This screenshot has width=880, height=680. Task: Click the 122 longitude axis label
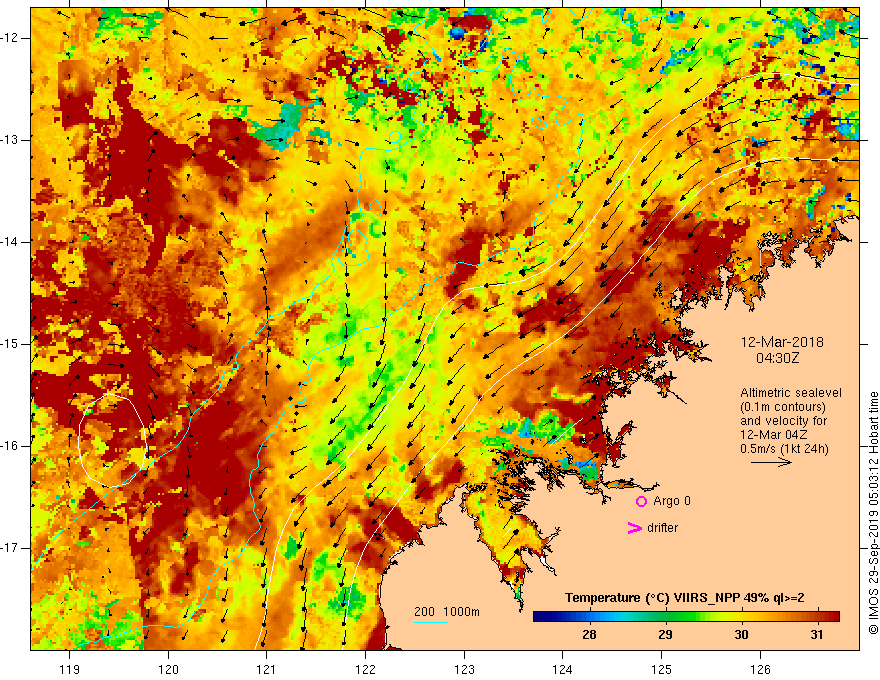(x=365, y=669)
